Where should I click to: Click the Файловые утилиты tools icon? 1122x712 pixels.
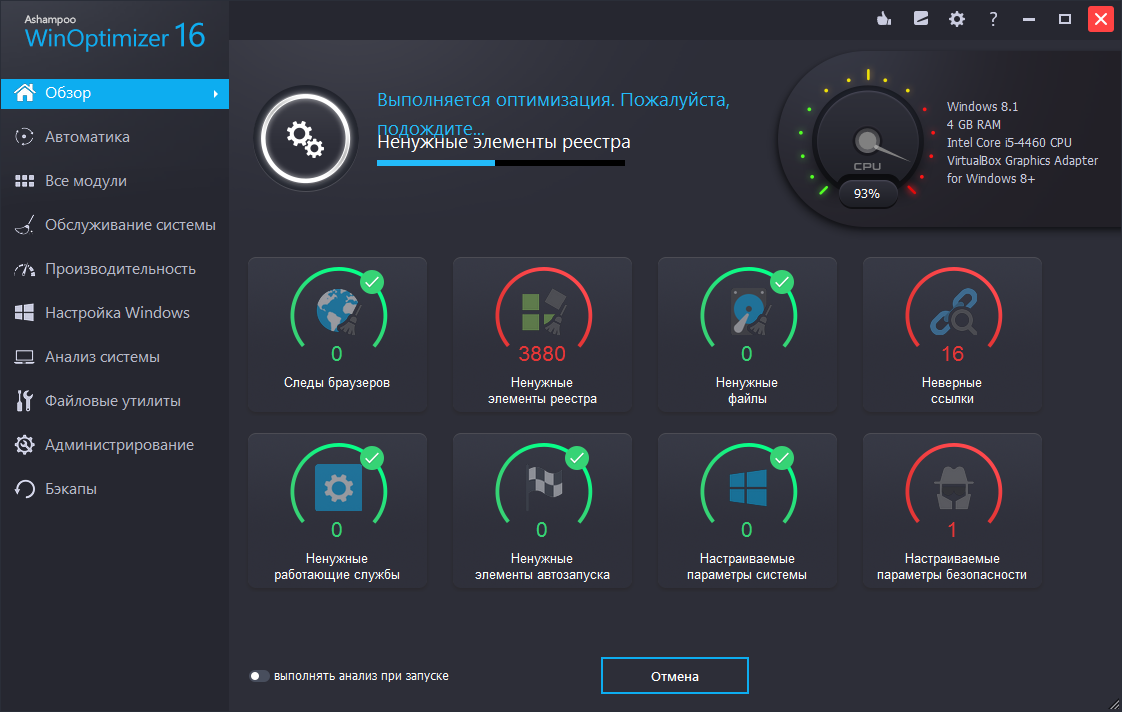click(24, 401)
